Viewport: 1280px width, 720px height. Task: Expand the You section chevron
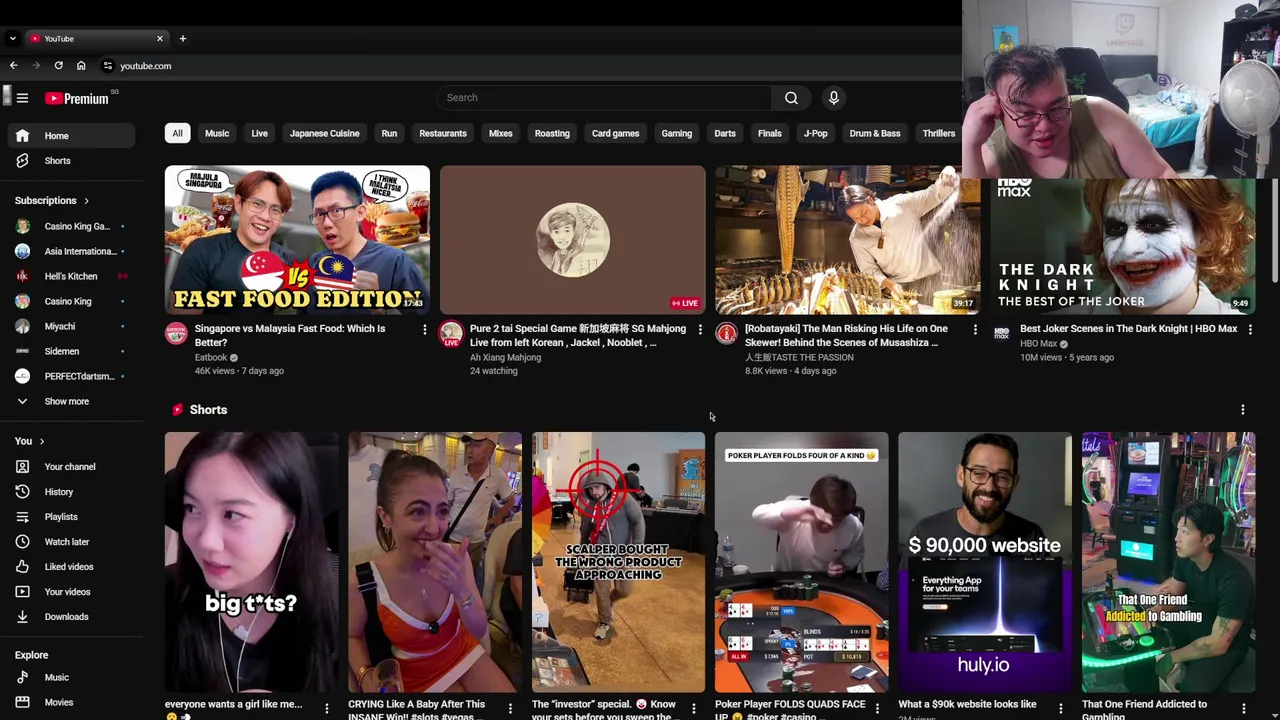click(42, 441)
